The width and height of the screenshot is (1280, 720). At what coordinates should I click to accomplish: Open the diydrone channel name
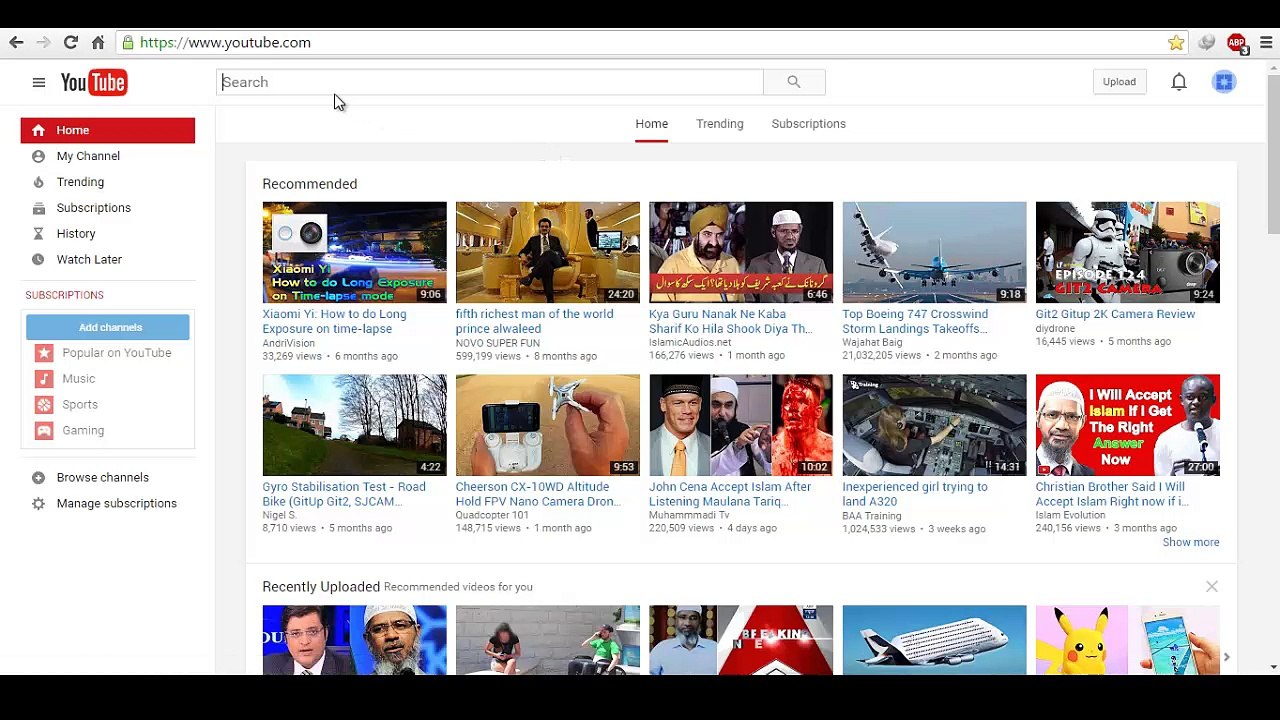pos(1055,328)
